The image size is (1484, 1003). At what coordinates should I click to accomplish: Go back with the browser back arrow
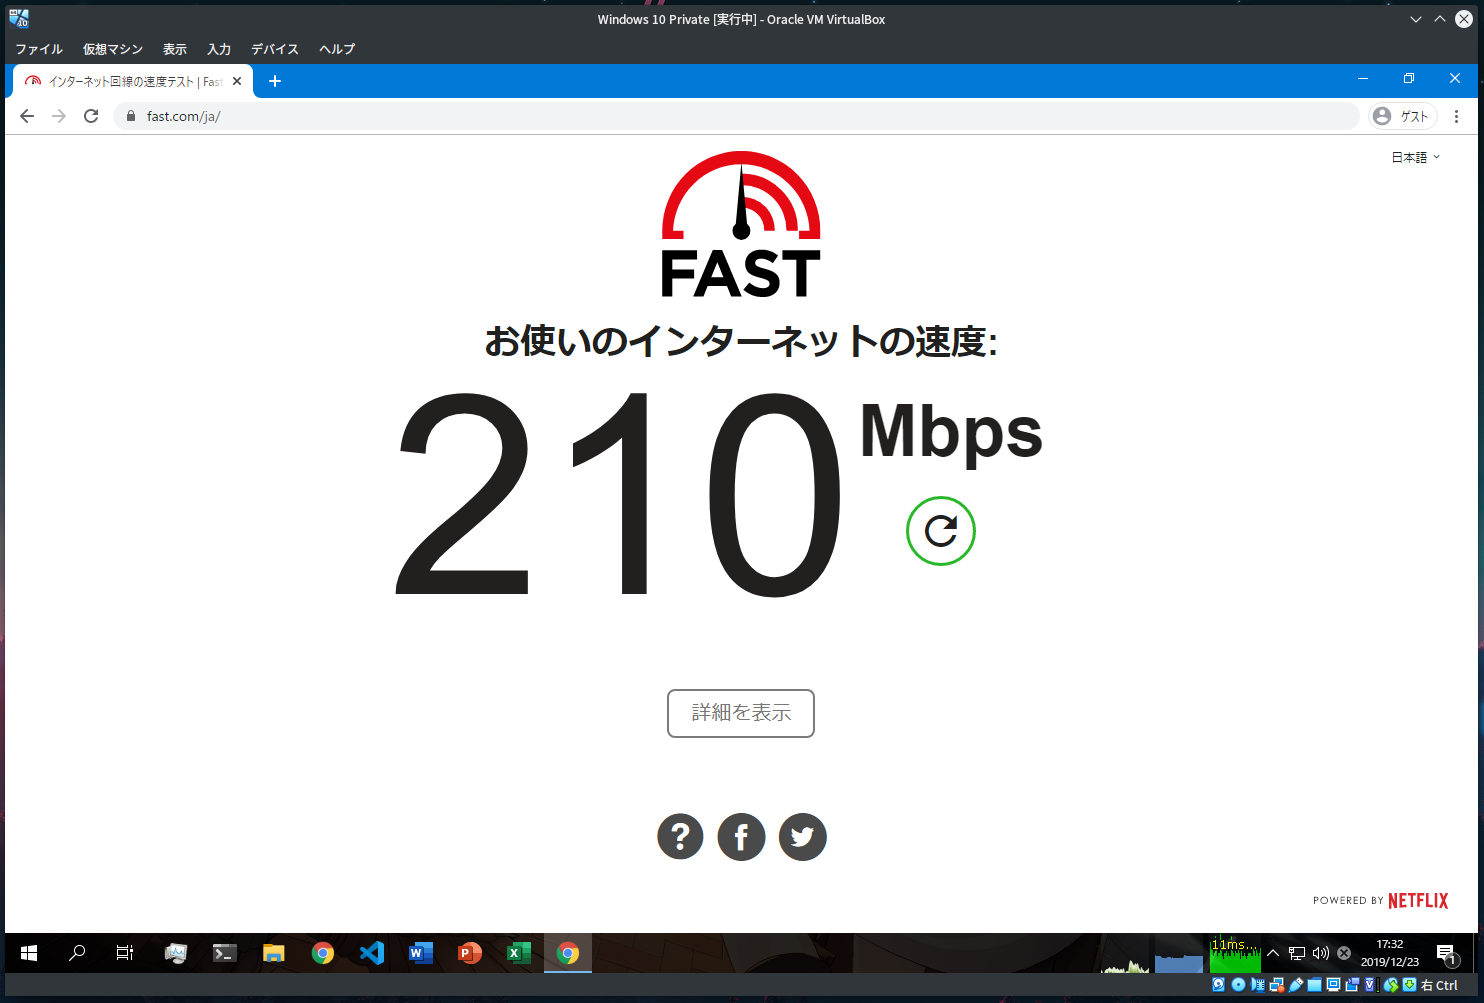27,116
